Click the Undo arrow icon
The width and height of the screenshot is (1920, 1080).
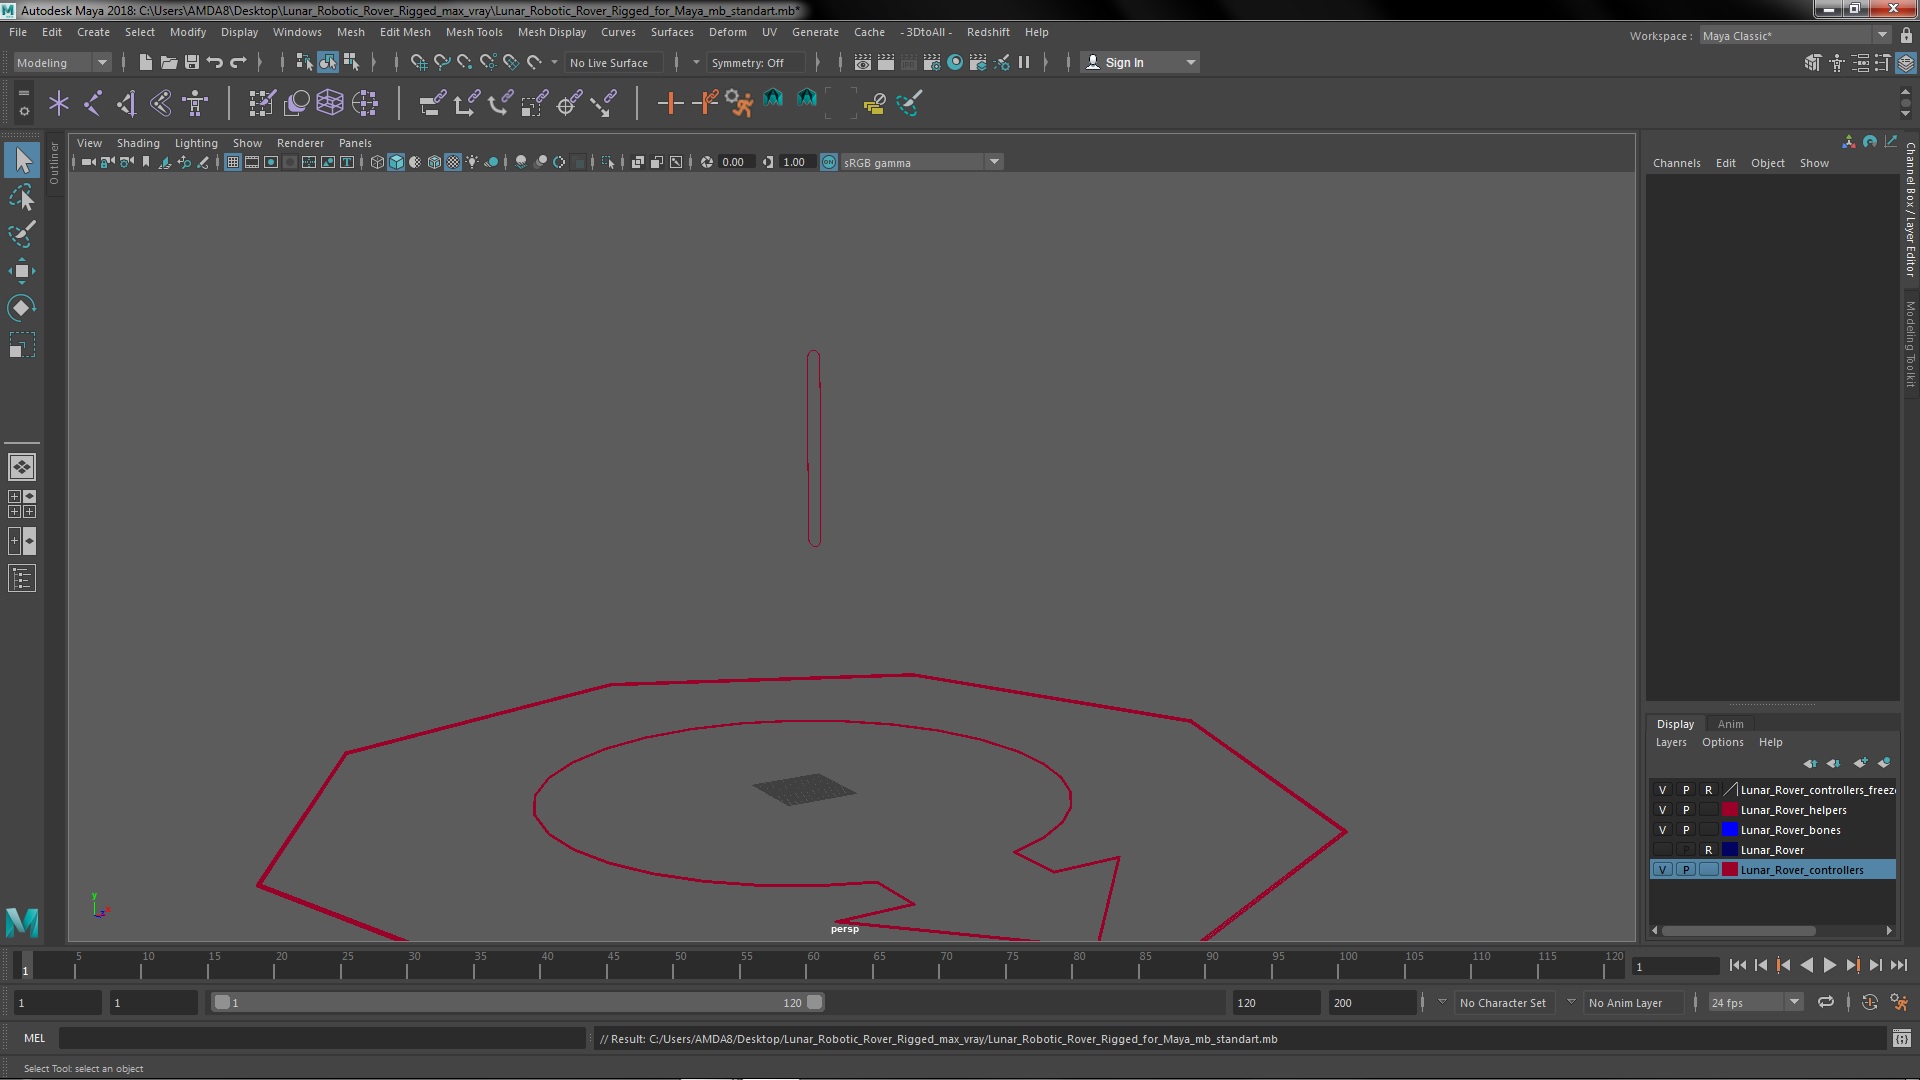(214, 62)
